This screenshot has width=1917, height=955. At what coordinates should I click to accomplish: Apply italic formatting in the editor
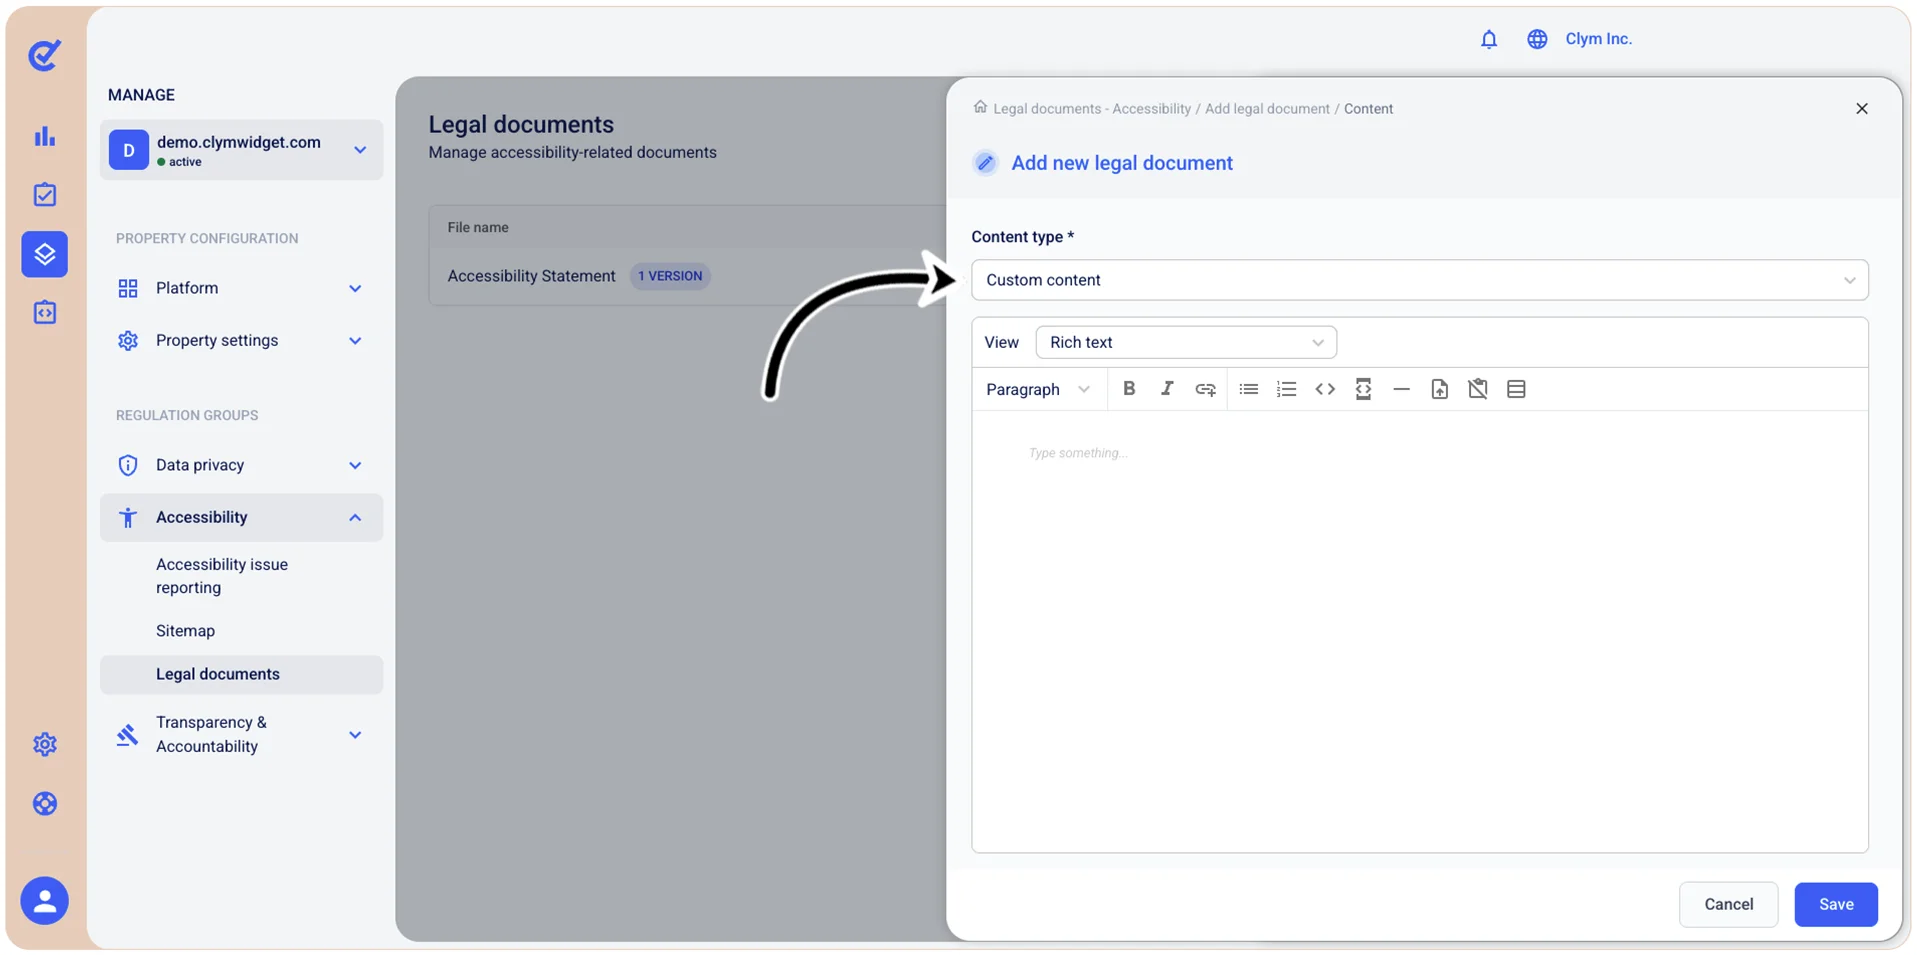(1167, 389)
